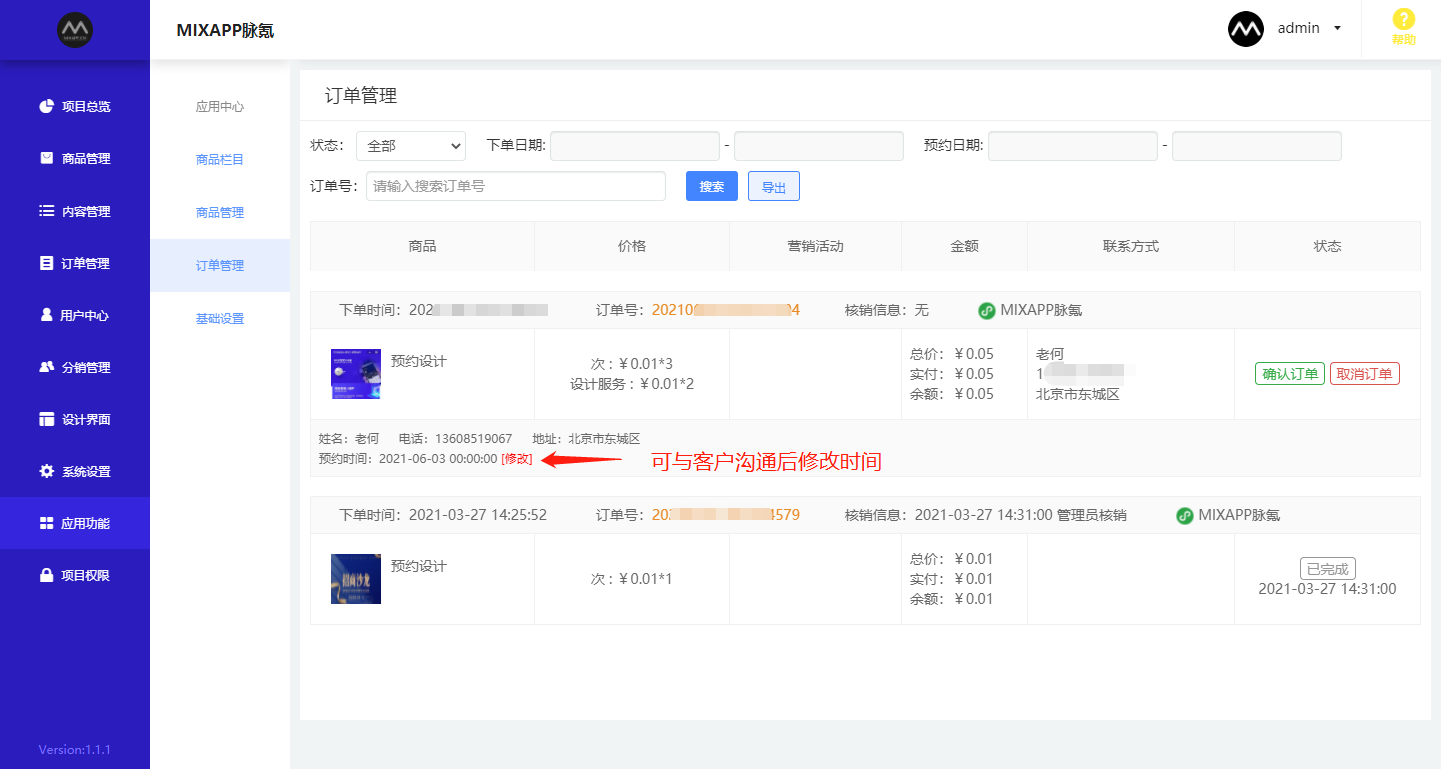Open 商品管理 in the dark sidebar
This screenshot has width=1441, height=769.
coord(86,158)
